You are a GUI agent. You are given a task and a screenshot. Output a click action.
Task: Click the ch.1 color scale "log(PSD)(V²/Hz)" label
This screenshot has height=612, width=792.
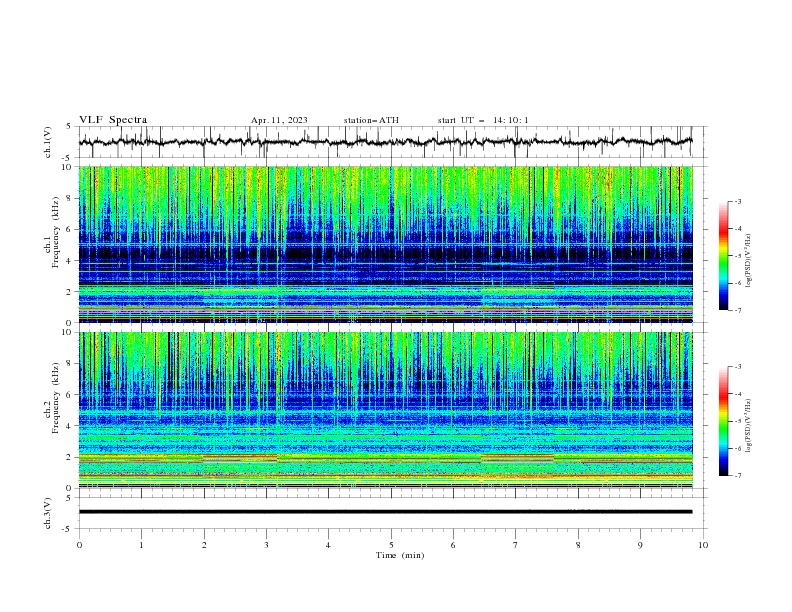[x=749, y=261]
